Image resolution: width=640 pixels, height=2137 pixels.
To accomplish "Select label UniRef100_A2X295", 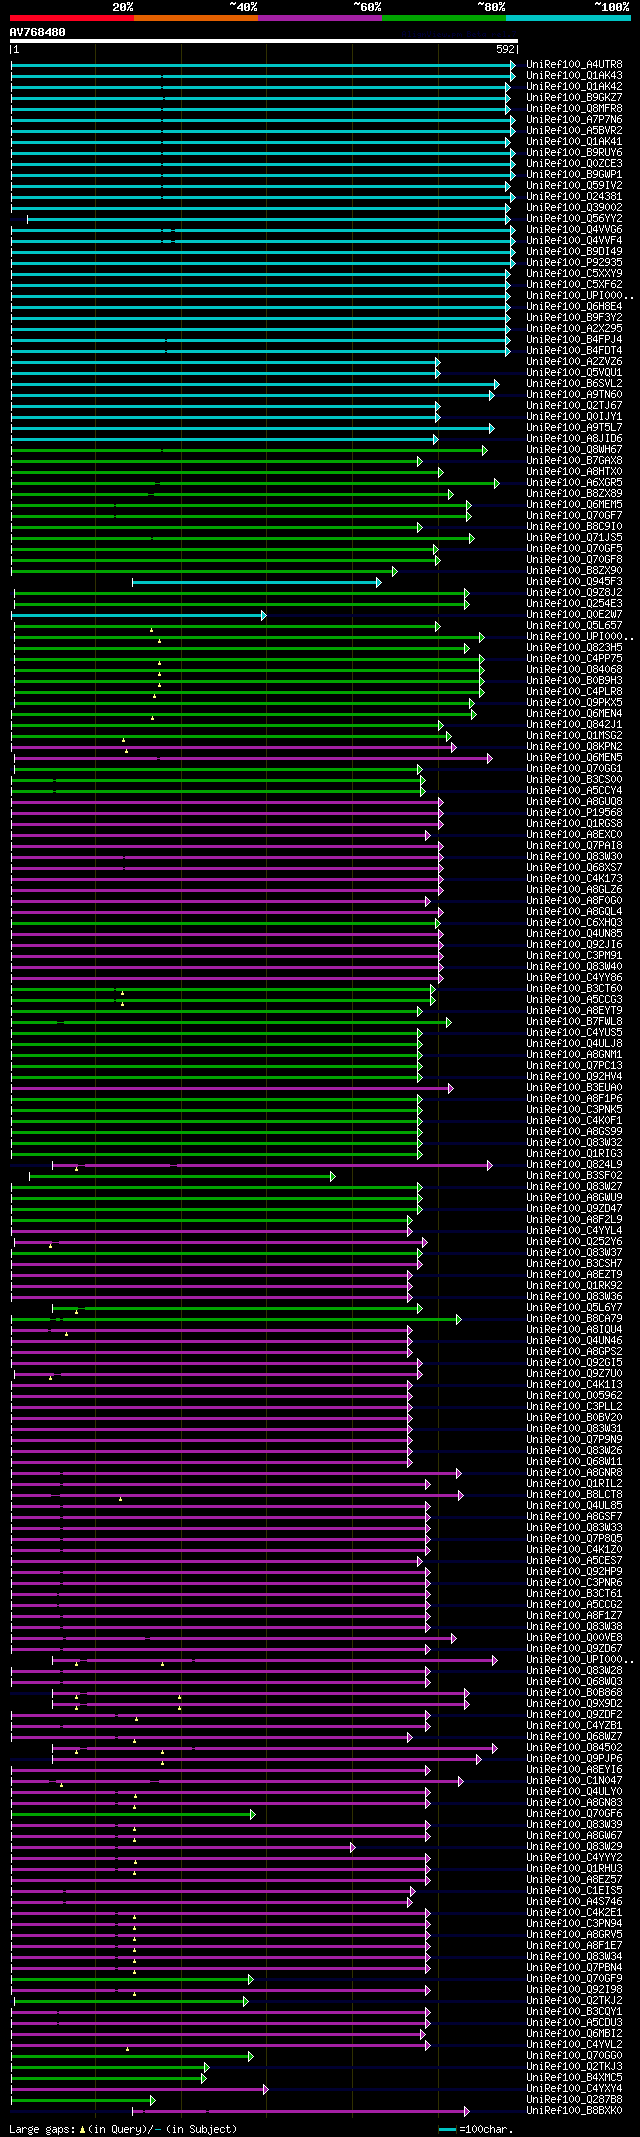I will [574, 329].
